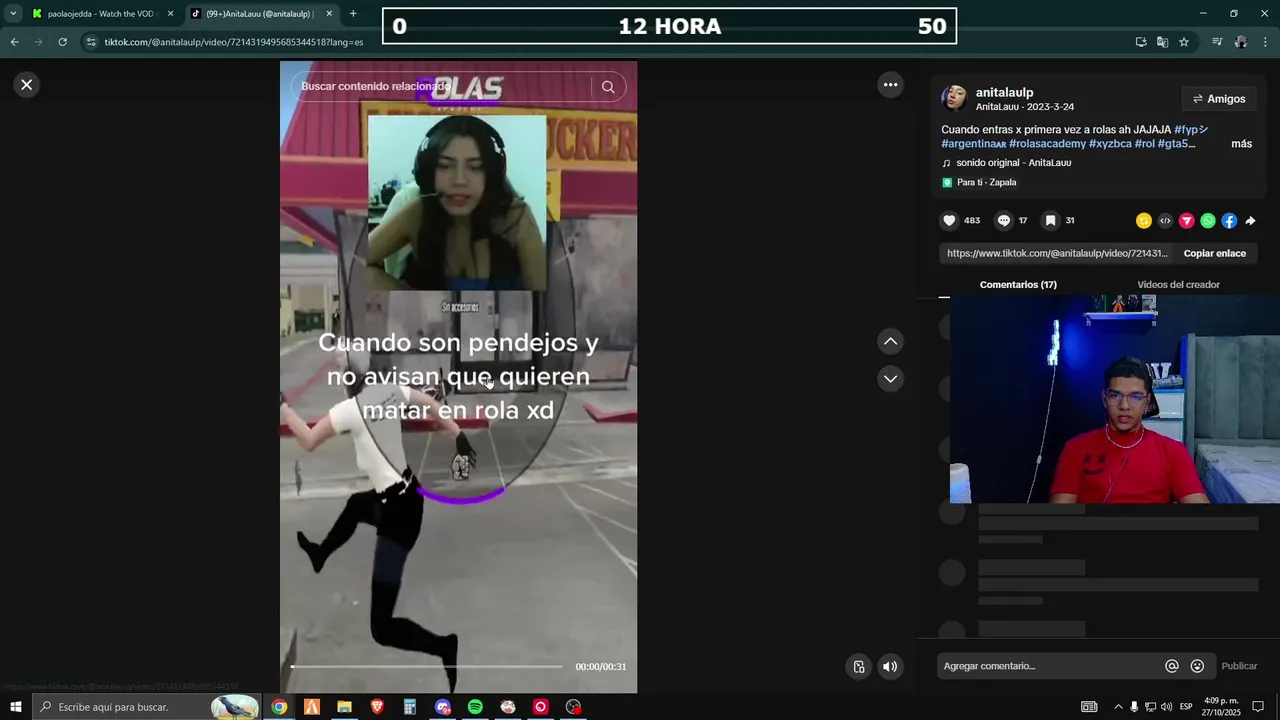The image size is (1280, 720).
Task: Select the '(99+)AnitaLauu' TikTok browser tab
Action: 260,14
